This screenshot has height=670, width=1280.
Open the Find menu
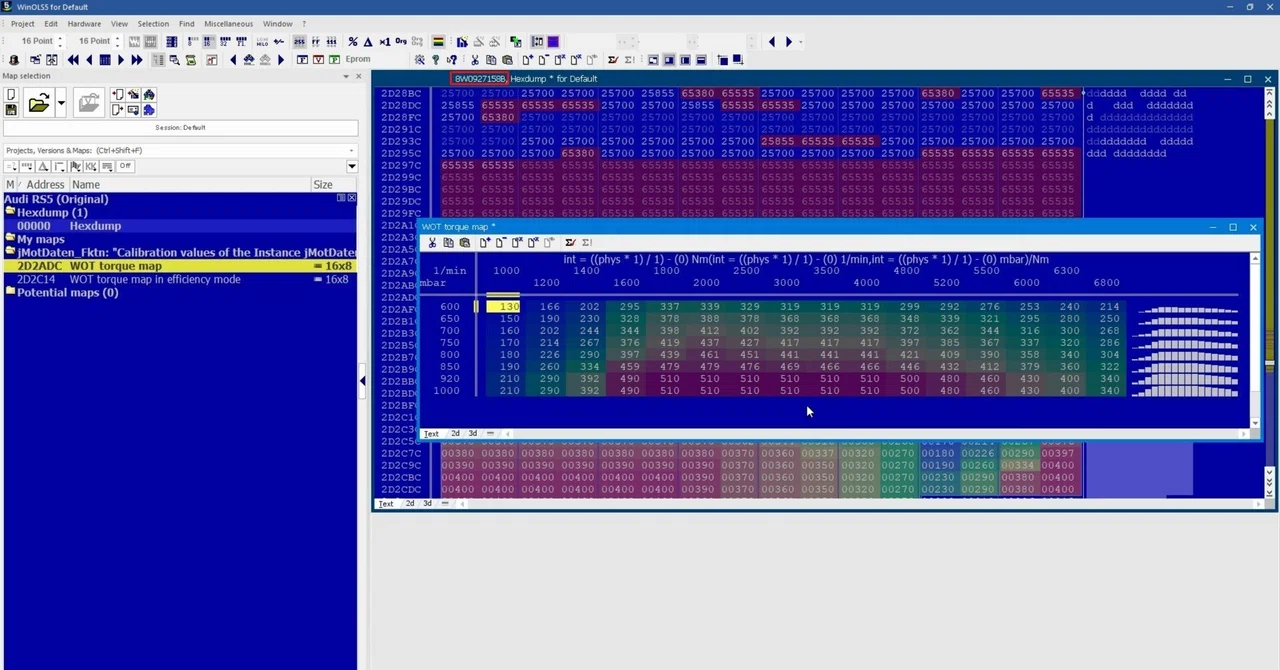[x=187, y=24]
